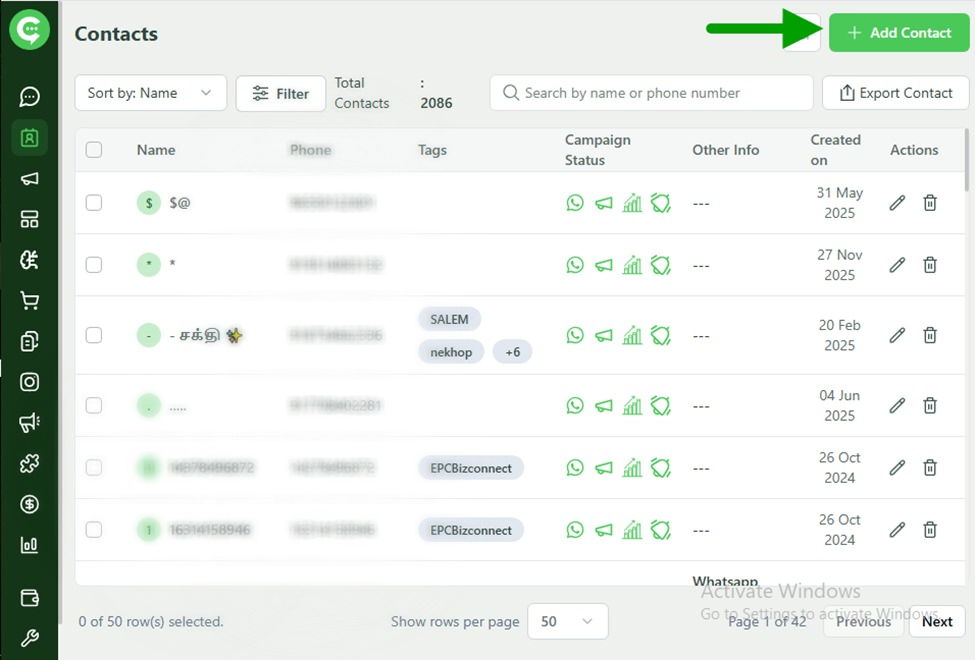Click the Name column header

(x=156, y=149)
